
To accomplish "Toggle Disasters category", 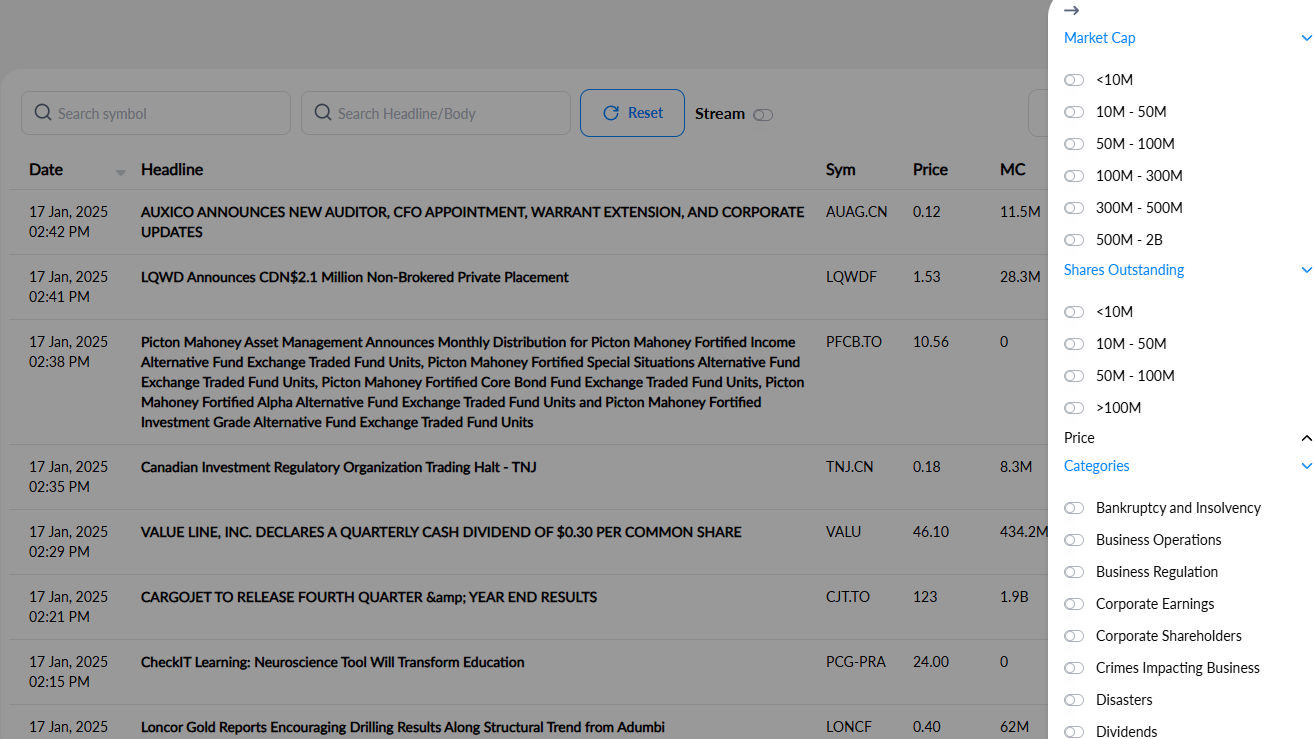I will pyautogui.click(x=1074, y=700).
